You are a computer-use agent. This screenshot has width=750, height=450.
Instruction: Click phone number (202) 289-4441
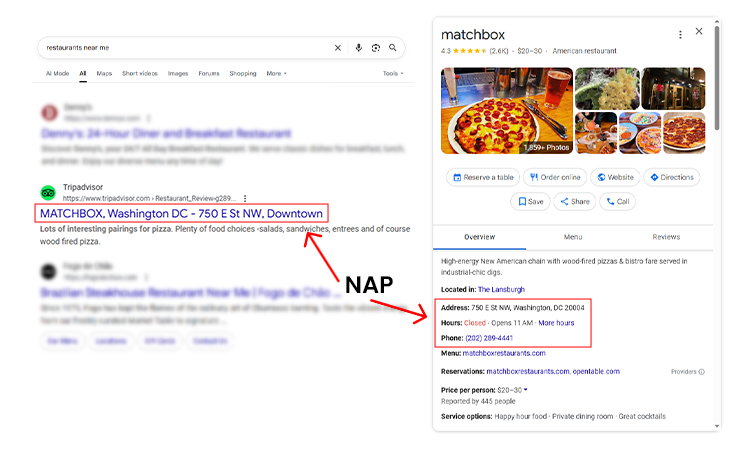[x=489, y=338]
